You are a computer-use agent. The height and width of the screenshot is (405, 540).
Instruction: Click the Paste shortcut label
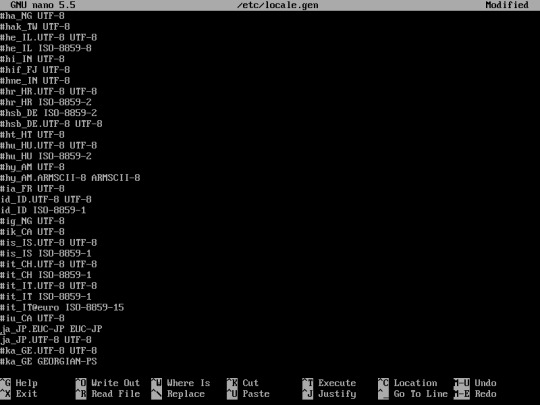256,394
